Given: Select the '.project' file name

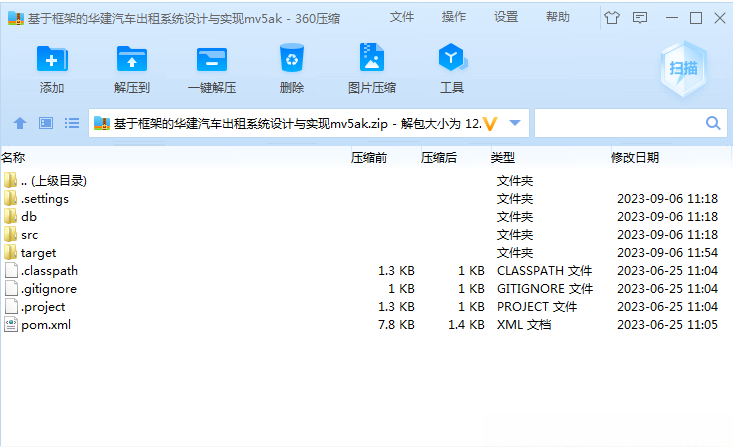Looking at the screenshot, I should coord(43,307).
